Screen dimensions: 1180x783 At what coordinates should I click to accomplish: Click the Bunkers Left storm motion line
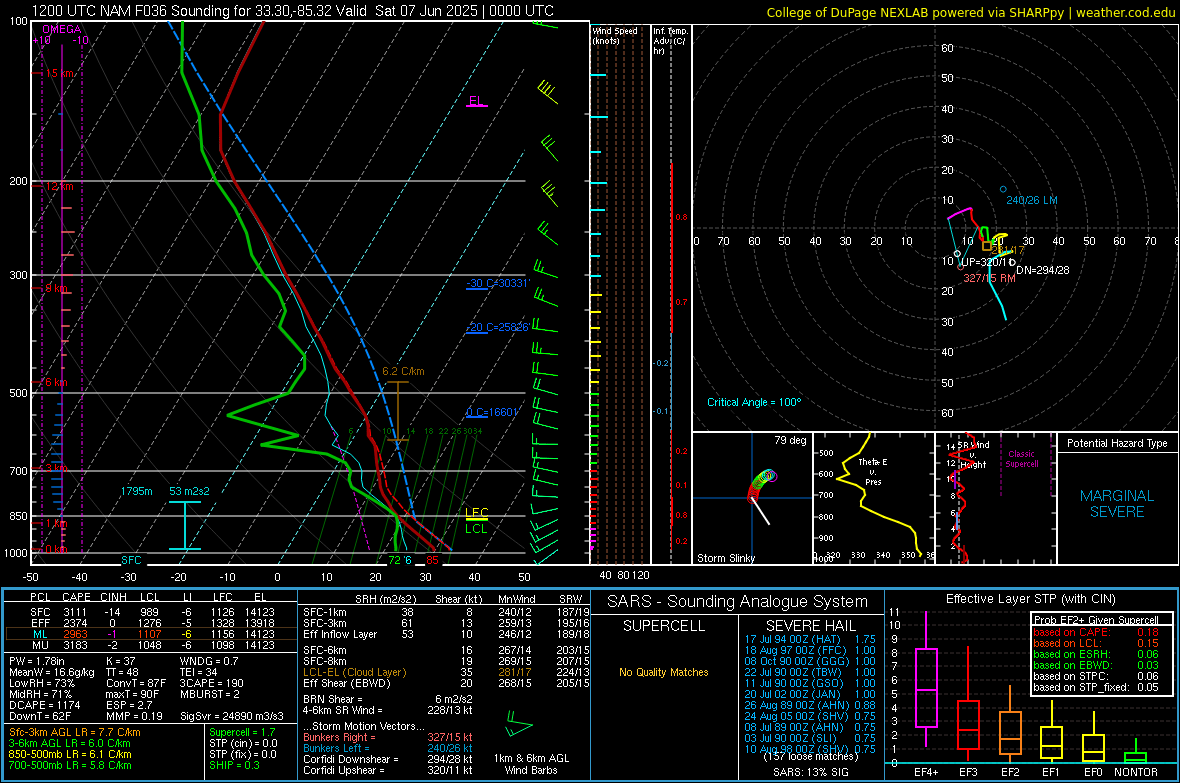(388, 748)
